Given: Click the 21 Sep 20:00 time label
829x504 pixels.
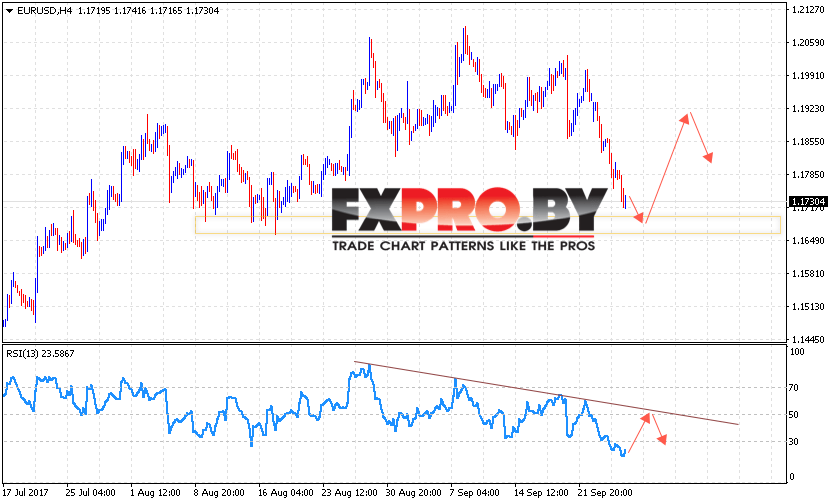Looking at the screenshot, I should coord(605,493).
